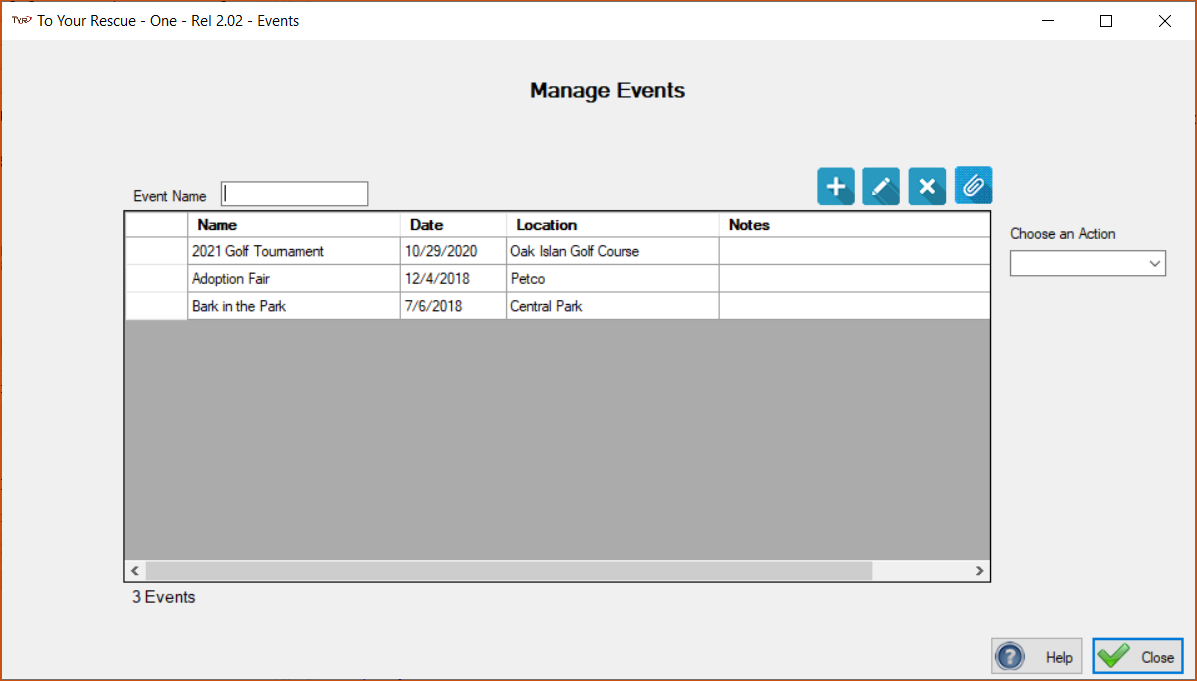The width and height of the screenshot is (1197, 681).
Task: Select the Adoption Fair event row
Action: tap(557, 279)
